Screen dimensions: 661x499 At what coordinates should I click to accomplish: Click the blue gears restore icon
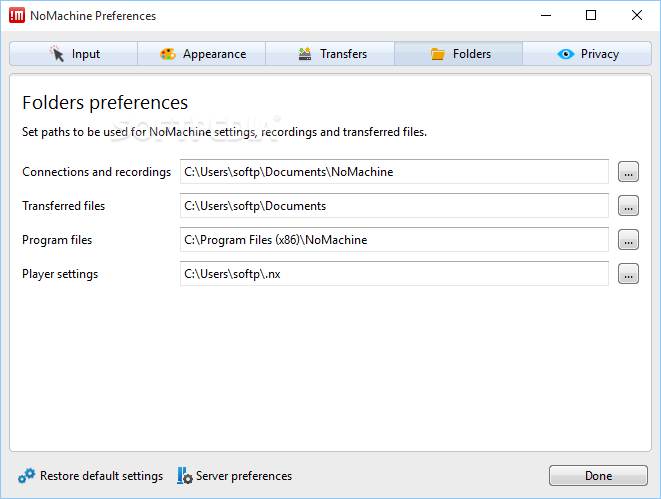pos(27,476)
